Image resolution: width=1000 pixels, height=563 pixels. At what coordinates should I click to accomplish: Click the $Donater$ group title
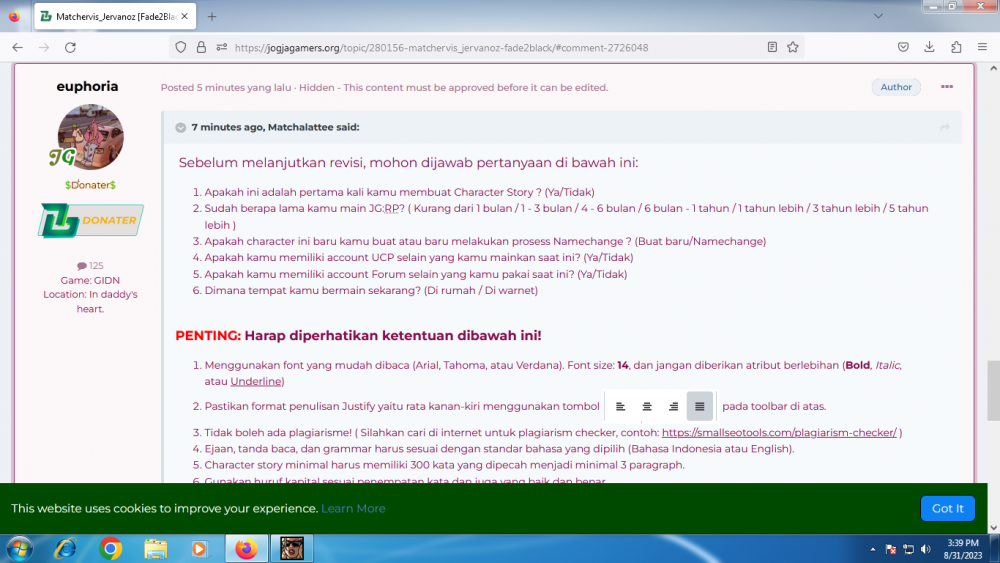click(90, 185)
